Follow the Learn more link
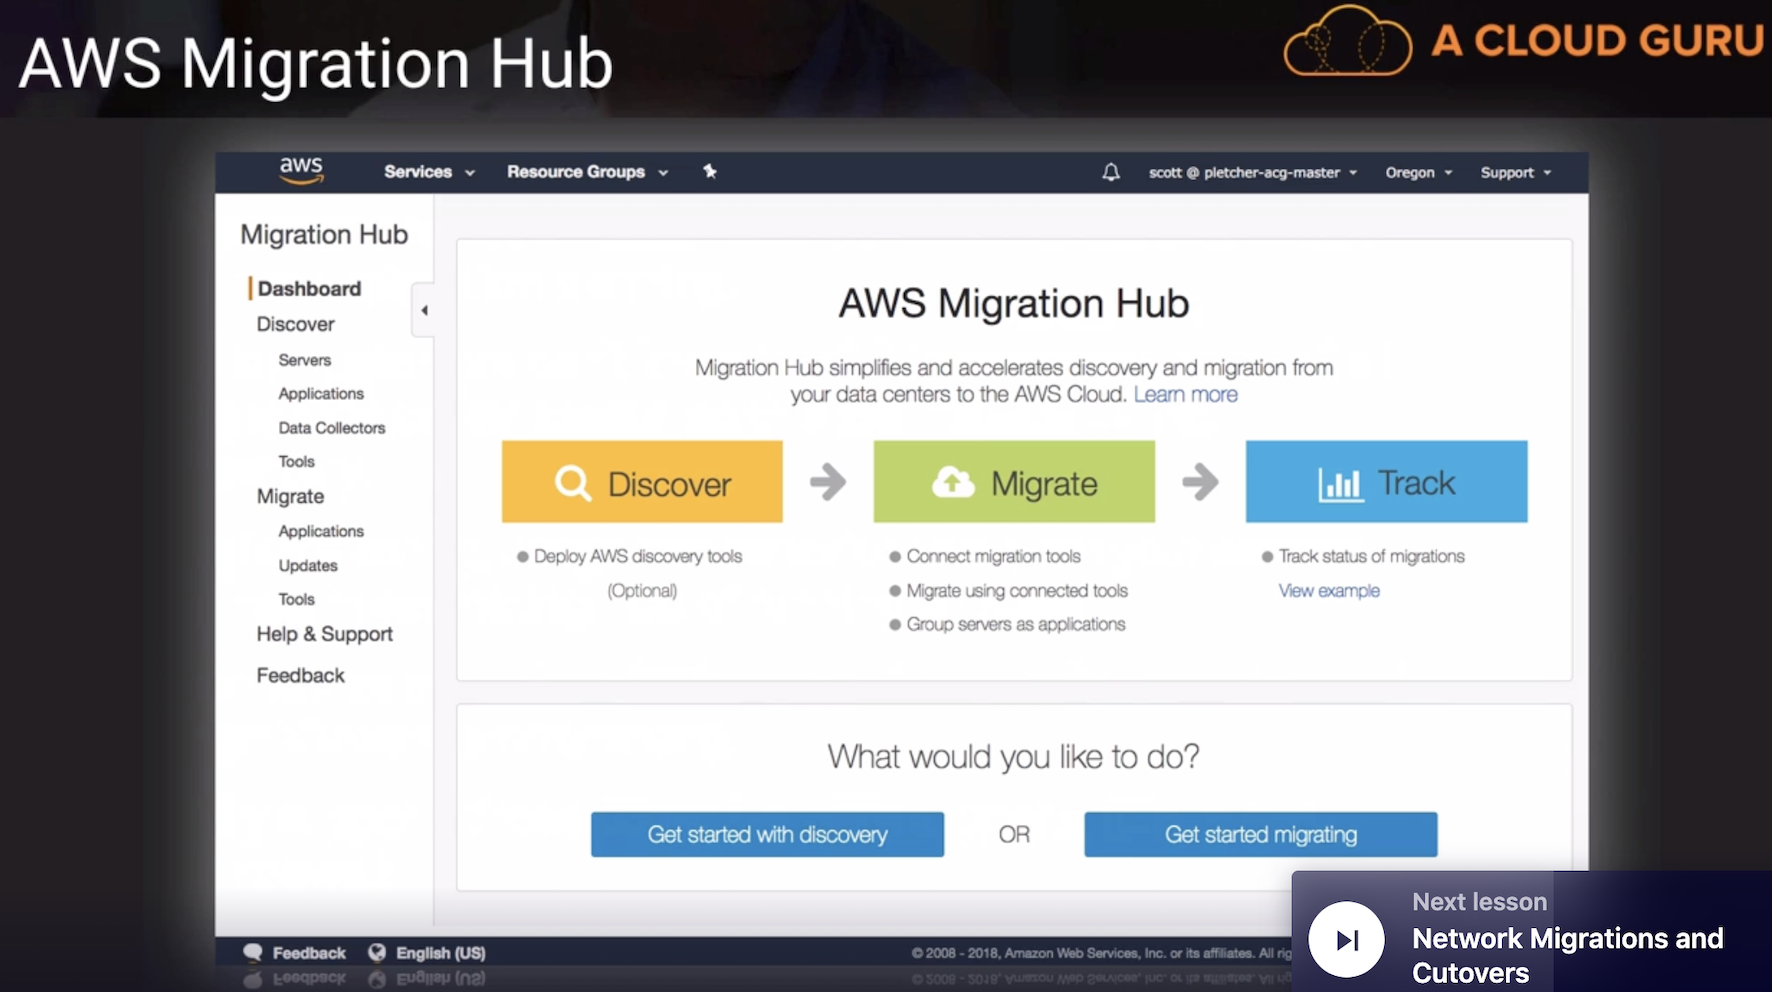1772x992 pixels. point(1185,395)
